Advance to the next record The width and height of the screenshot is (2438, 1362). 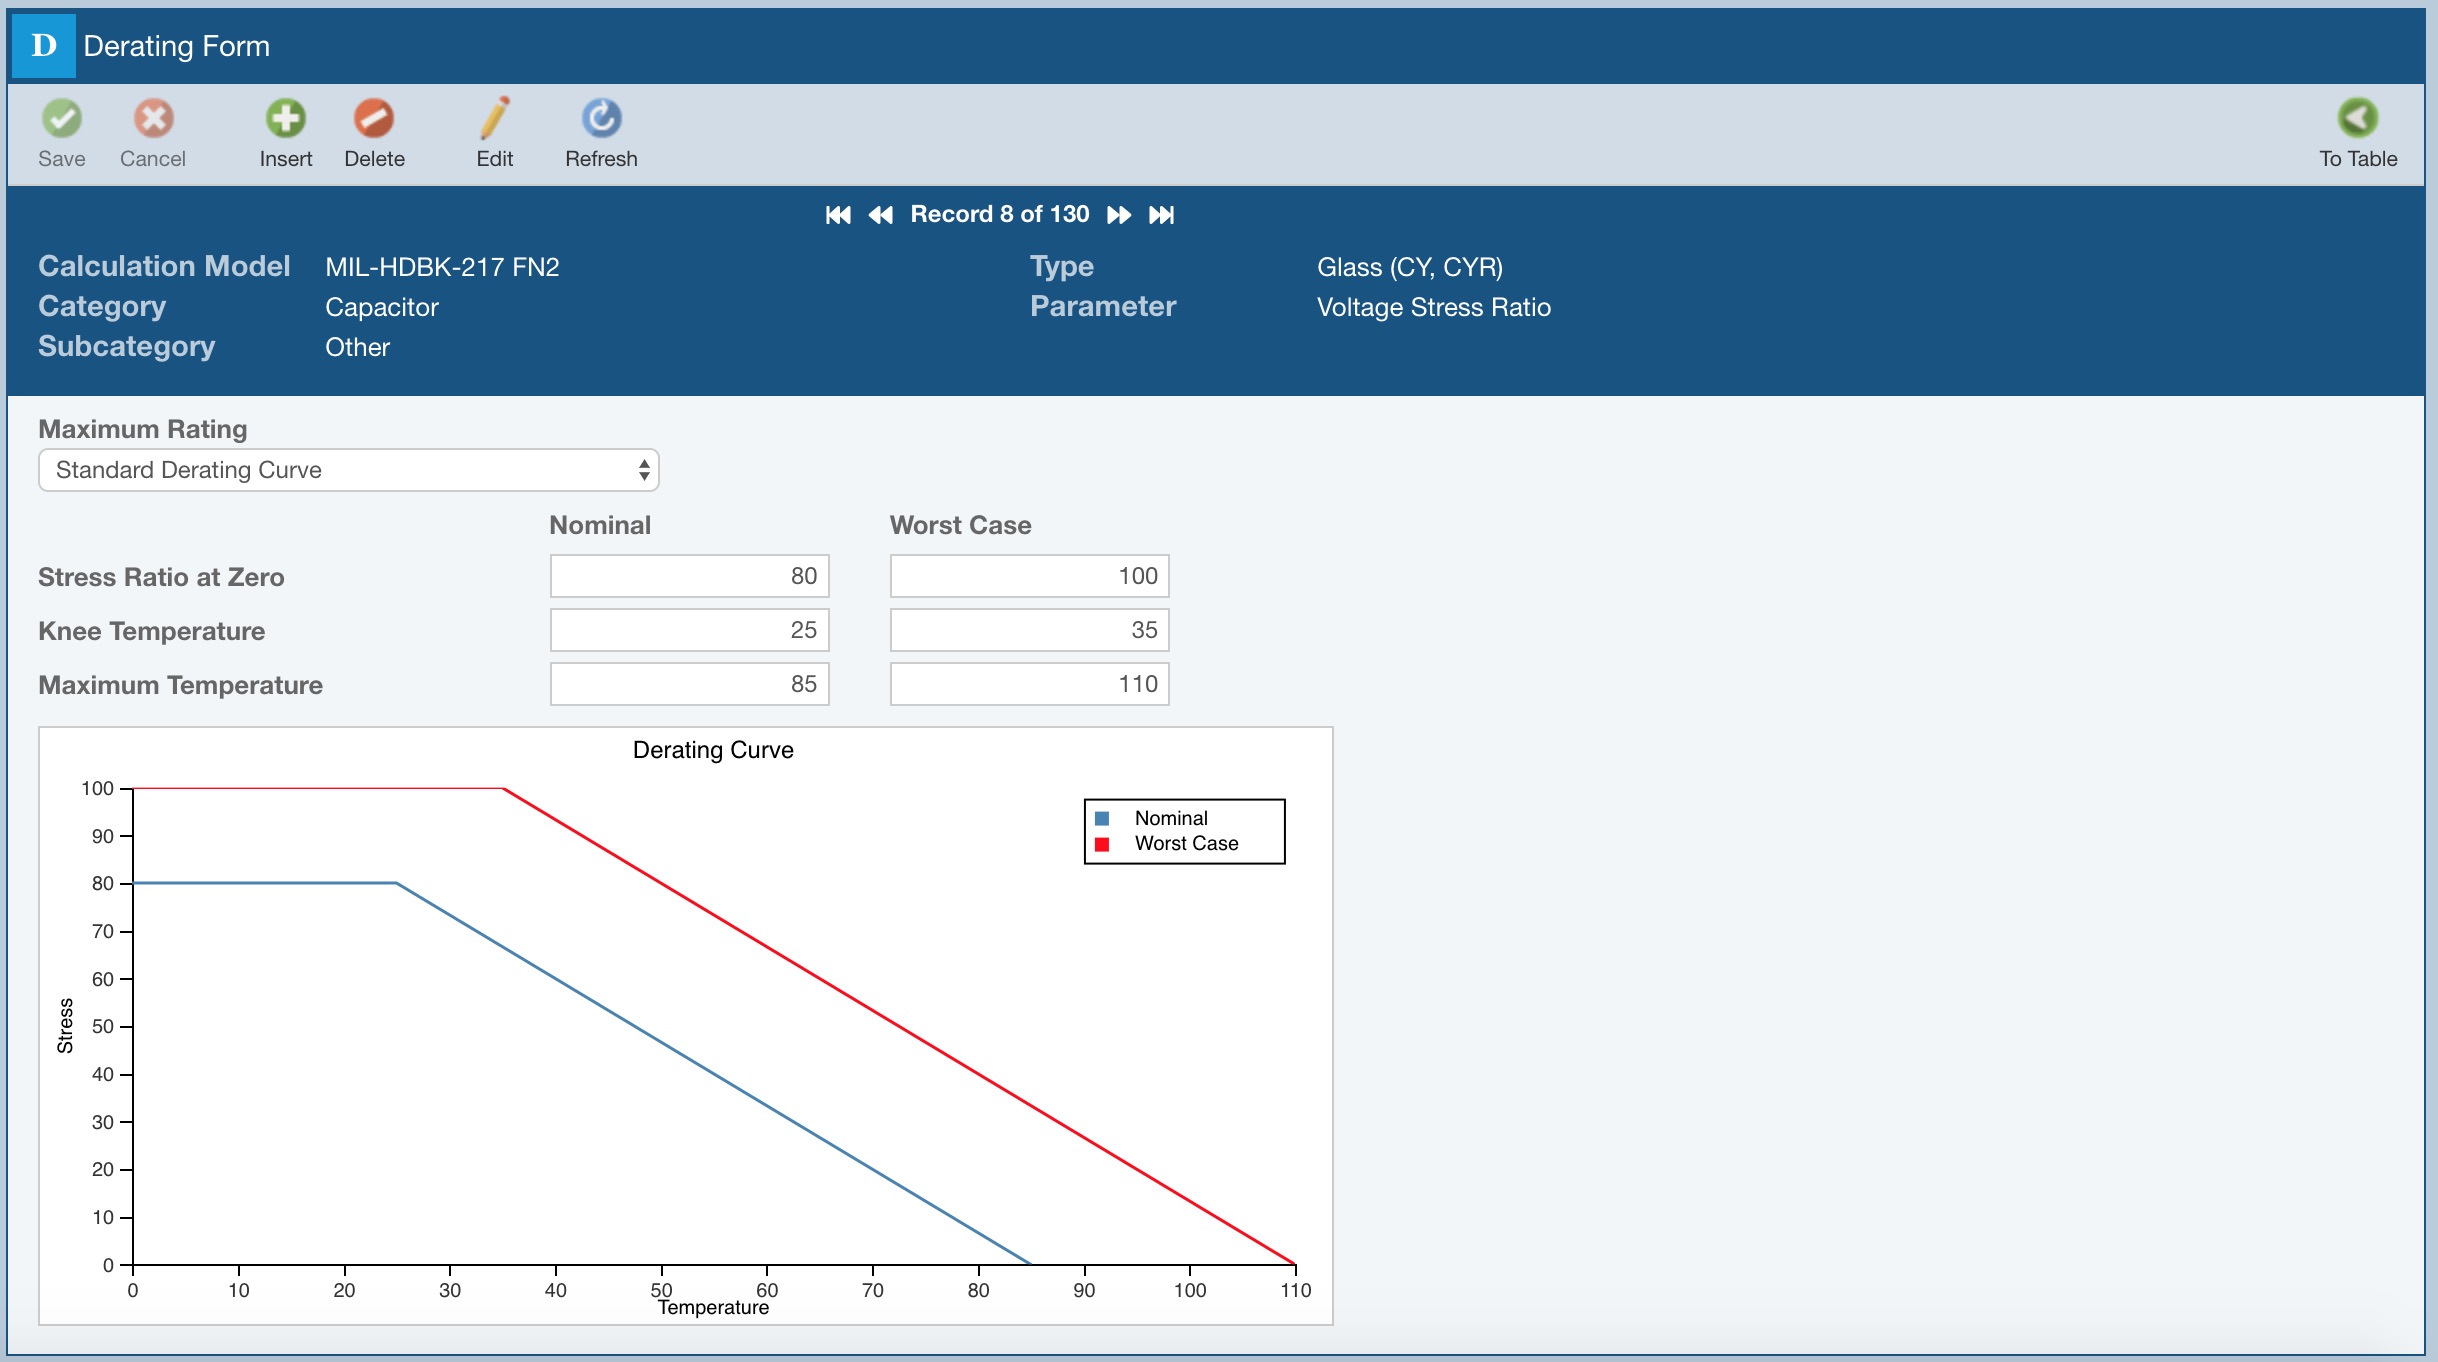[1119, 215]
